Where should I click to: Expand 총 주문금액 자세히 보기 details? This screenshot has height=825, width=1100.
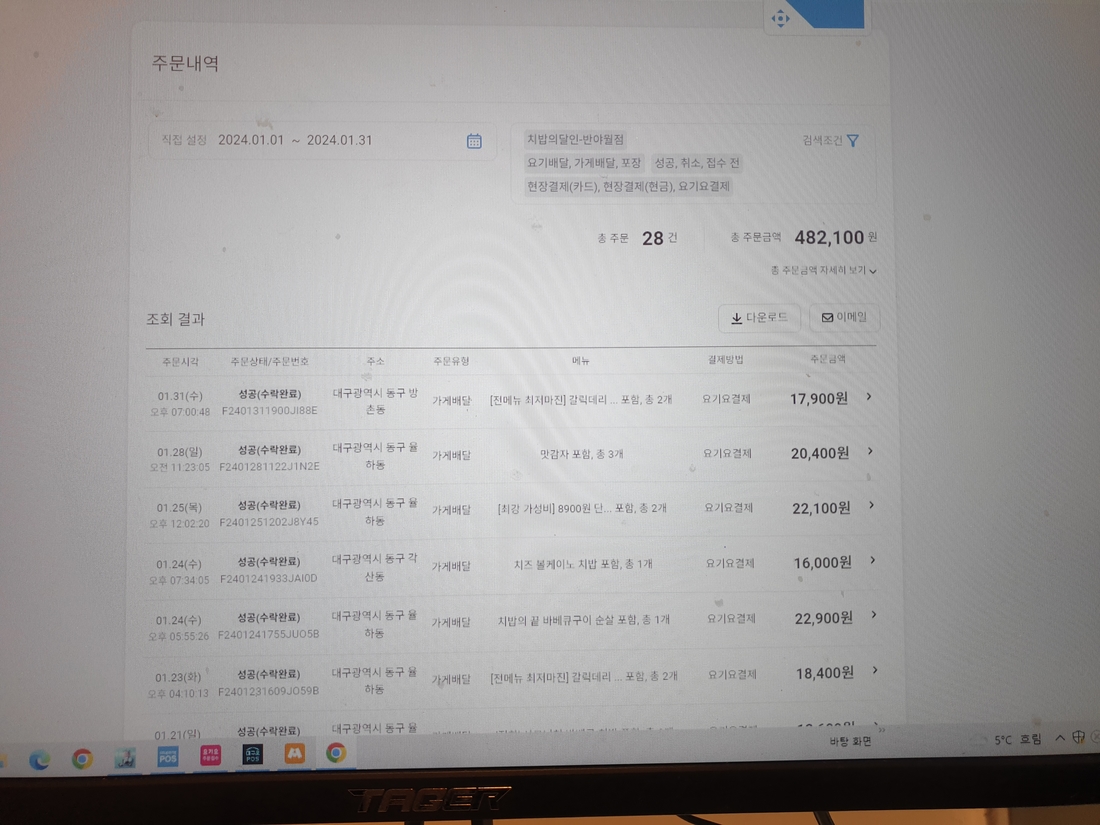(823, 270)
